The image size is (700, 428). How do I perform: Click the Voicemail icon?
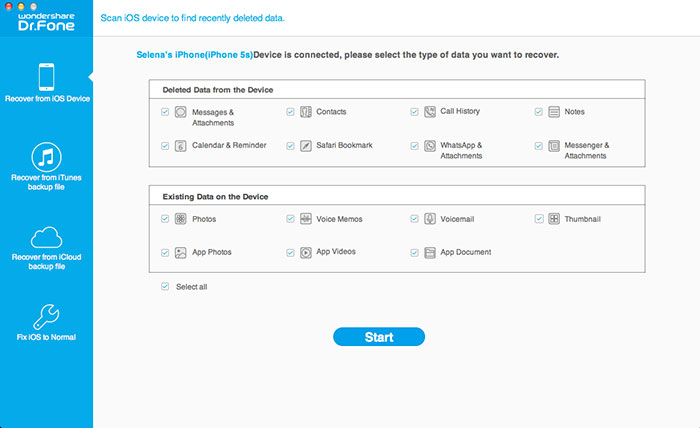[430, 219]
